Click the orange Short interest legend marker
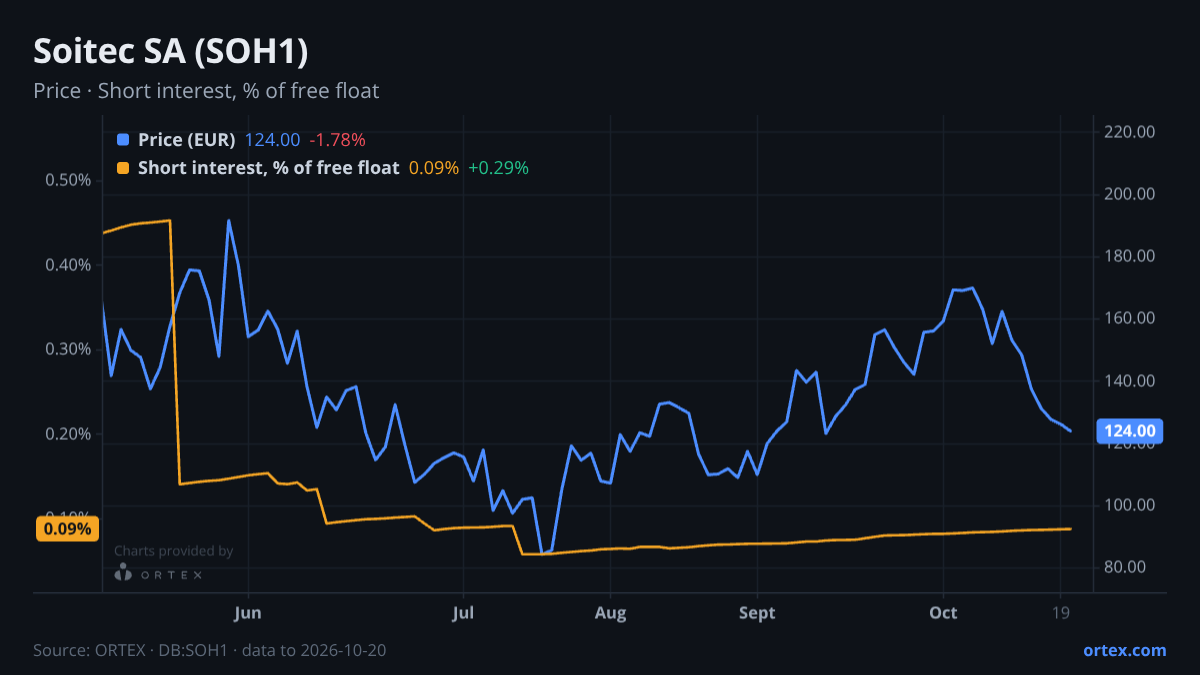The height and width of the screenshot is (675, 1200). (123, 168)
